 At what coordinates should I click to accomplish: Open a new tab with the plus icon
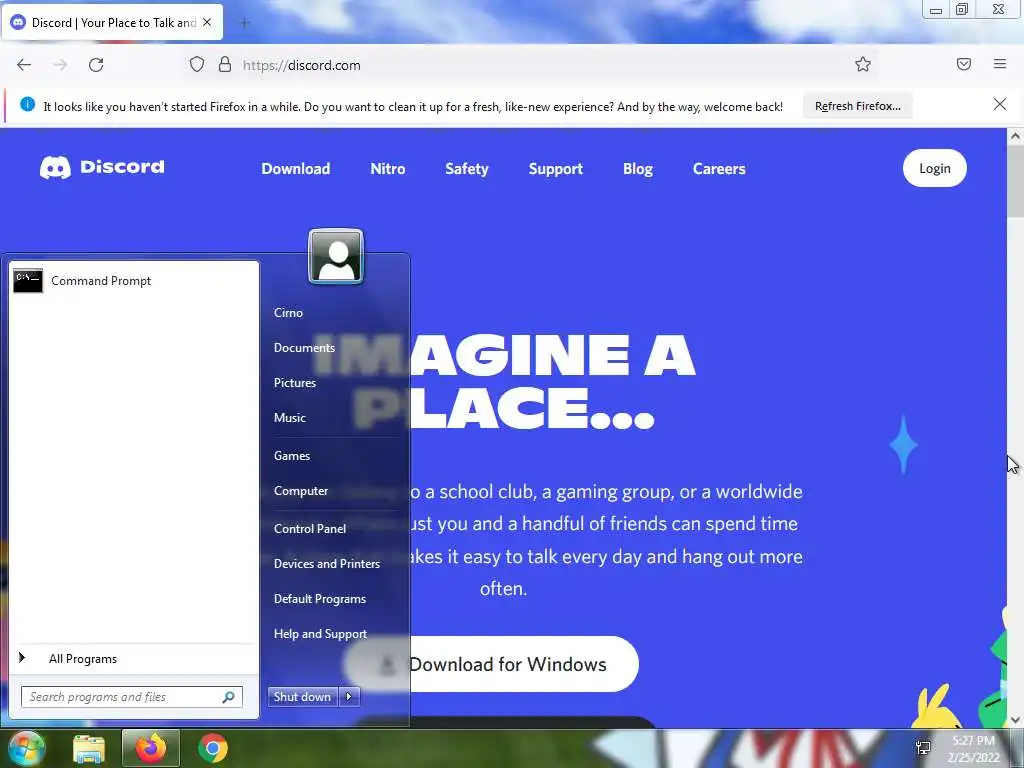244,23
